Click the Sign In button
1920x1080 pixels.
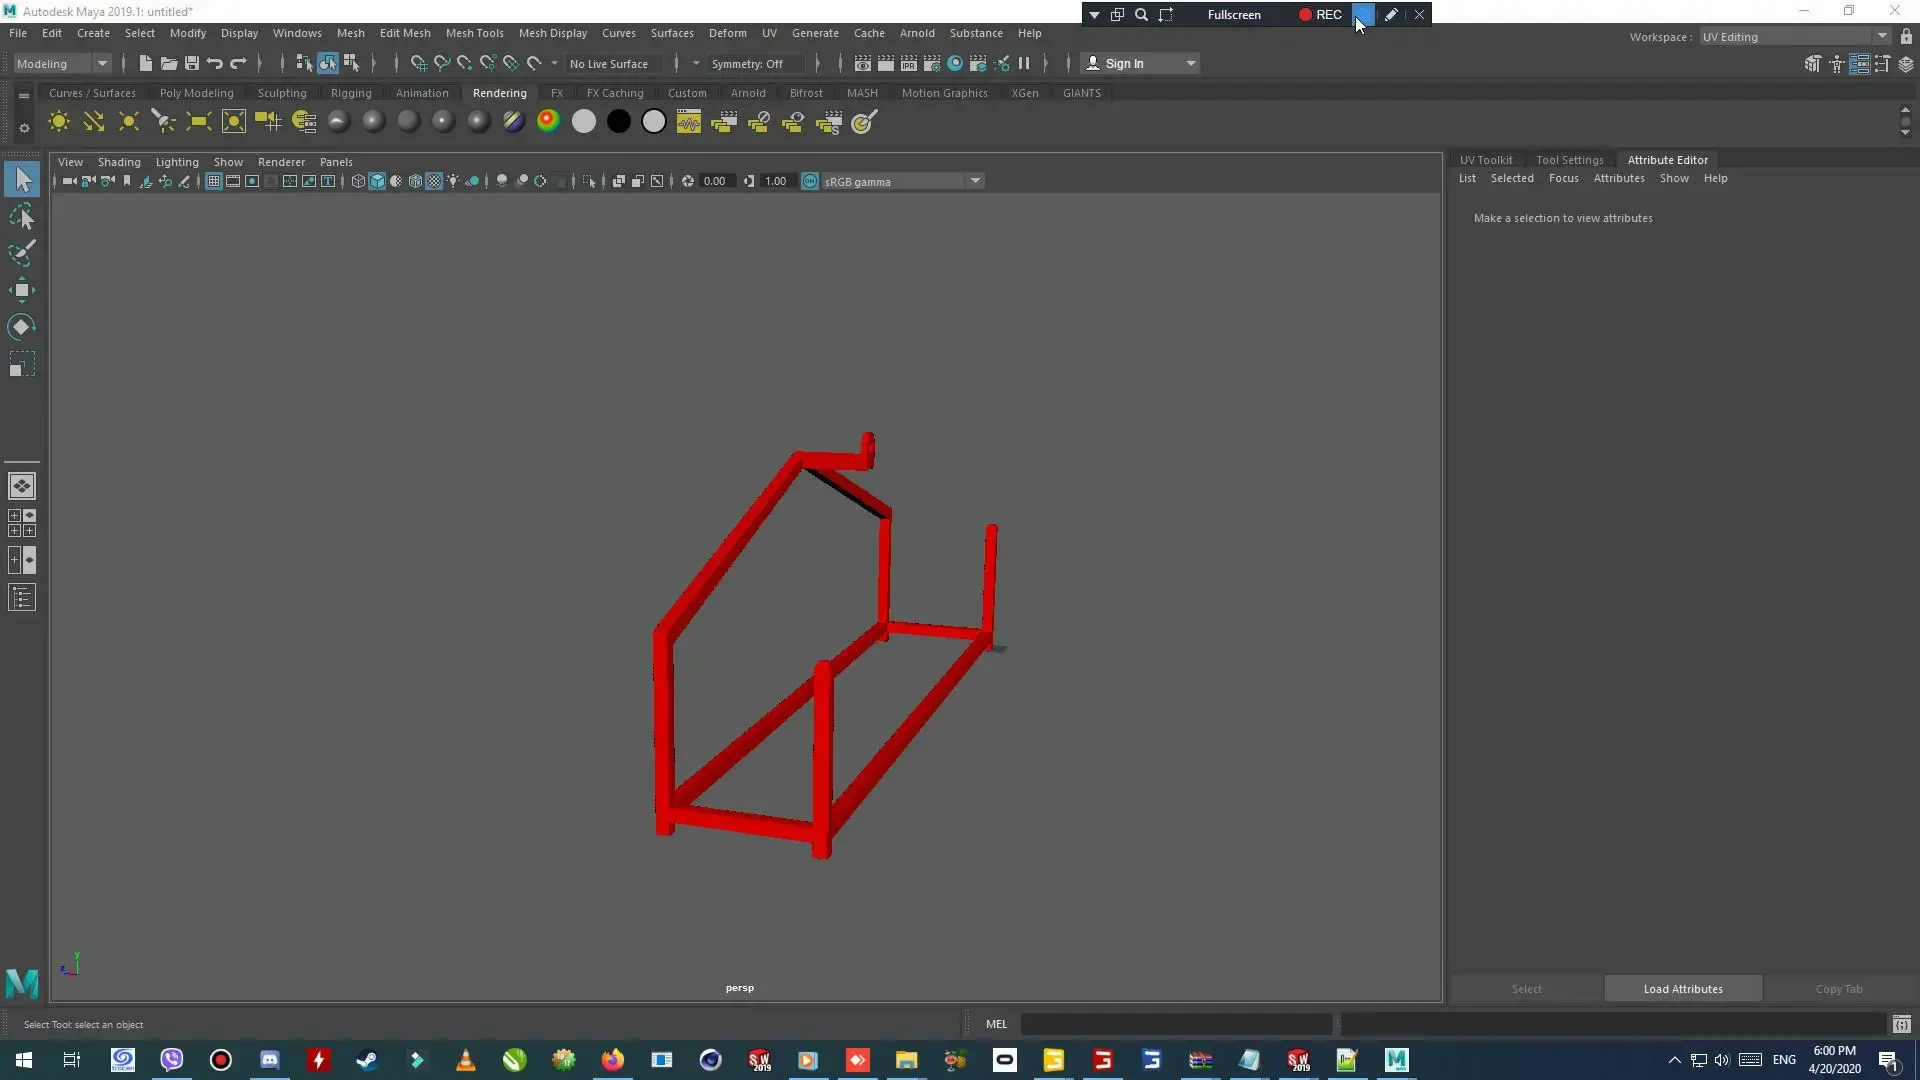point(1124,63)
